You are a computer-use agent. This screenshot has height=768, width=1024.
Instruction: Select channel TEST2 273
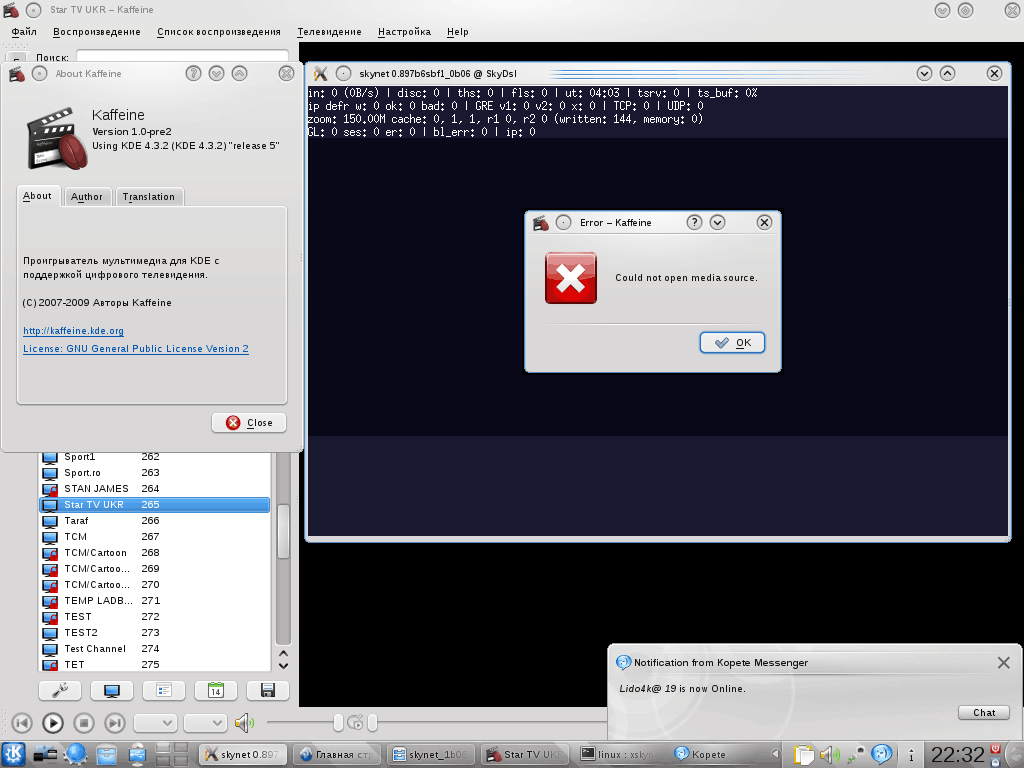(x=155, y=633)
